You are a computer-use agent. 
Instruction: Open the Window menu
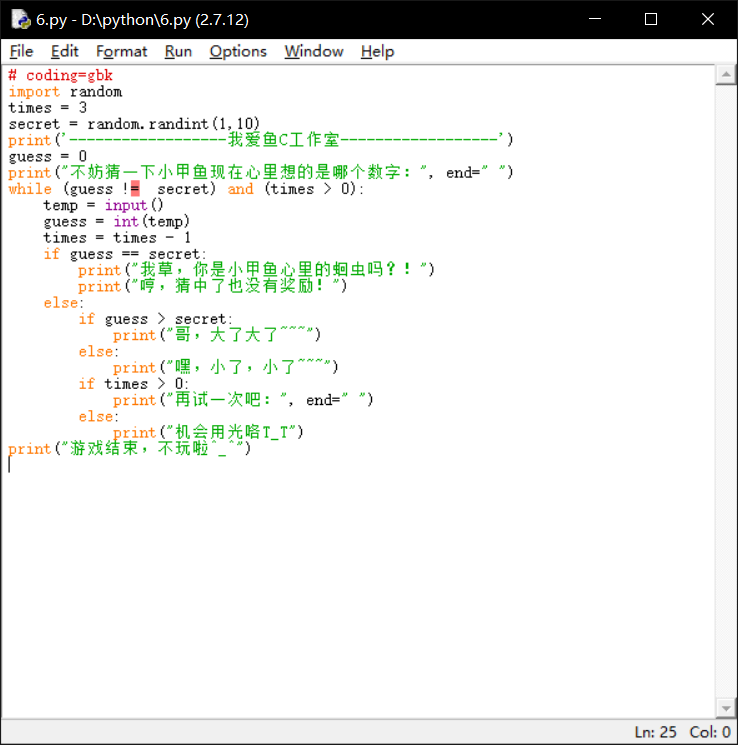pos(313,51)
